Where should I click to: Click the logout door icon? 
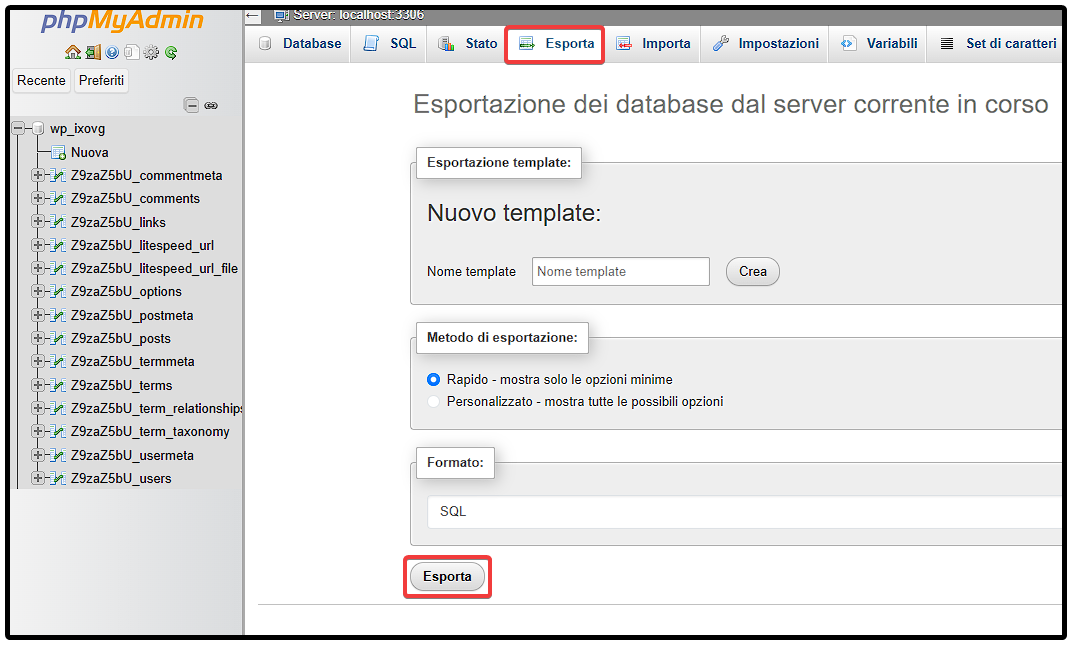93,52
